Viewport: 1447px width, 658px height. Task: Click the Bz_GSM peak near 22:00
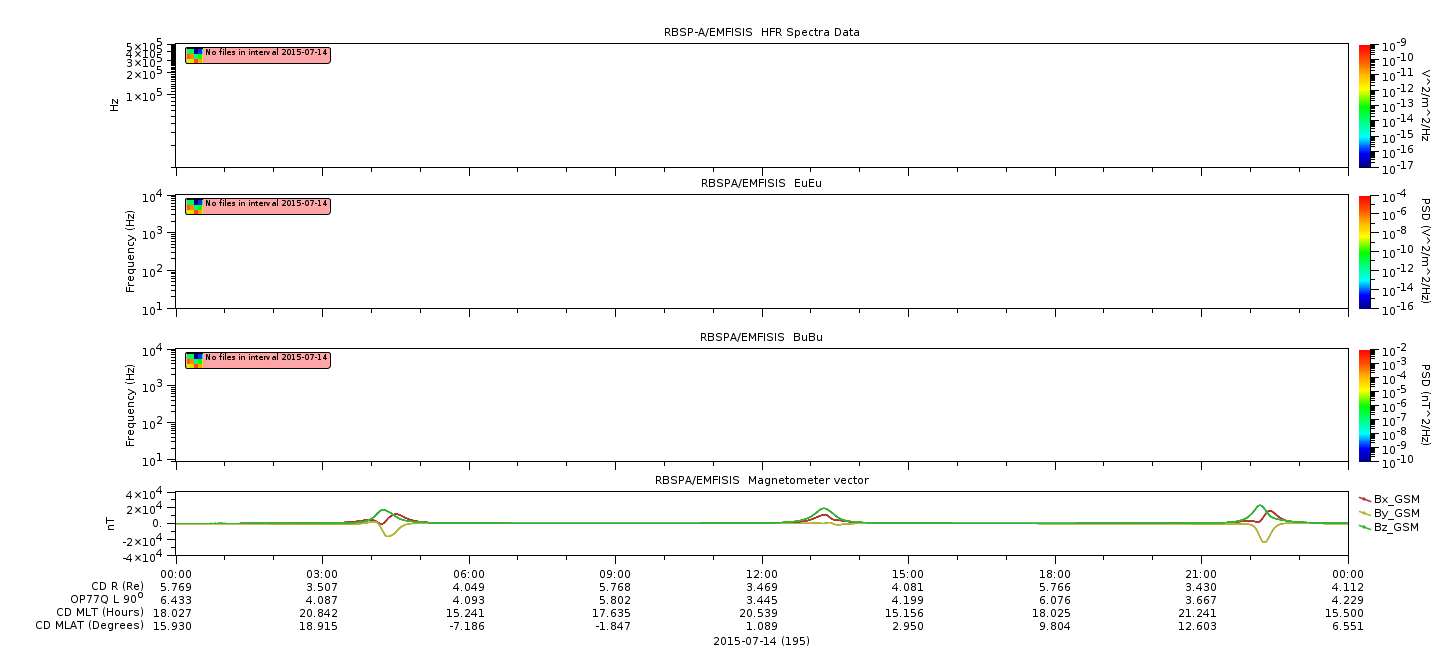(1260, 505)
